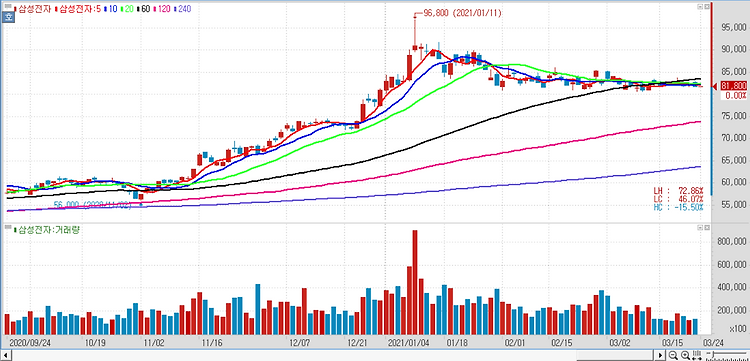Click the 200,000 volume axis label

pyautogui.click(x=731, y=311)
